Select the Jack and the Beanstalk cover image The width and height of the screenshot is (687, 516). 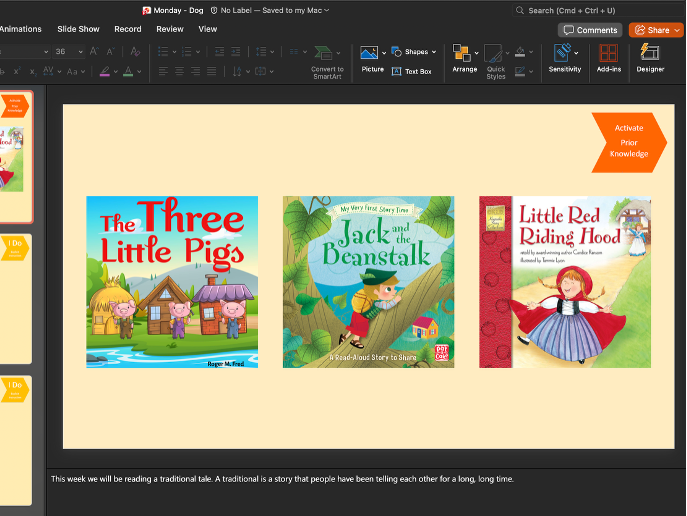368,282
